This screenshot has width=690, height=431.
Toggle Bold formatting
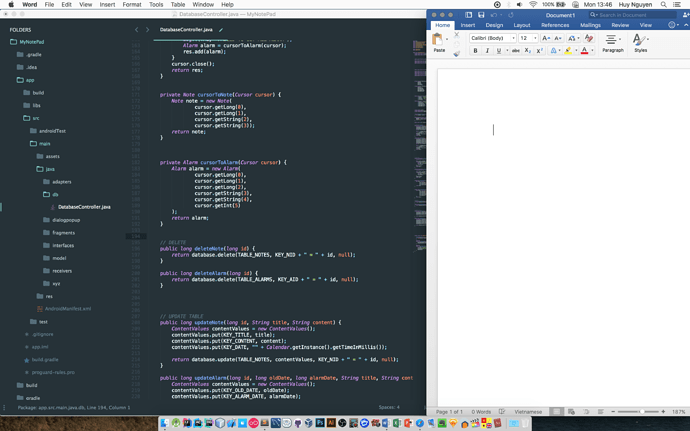tap(475, 51)
